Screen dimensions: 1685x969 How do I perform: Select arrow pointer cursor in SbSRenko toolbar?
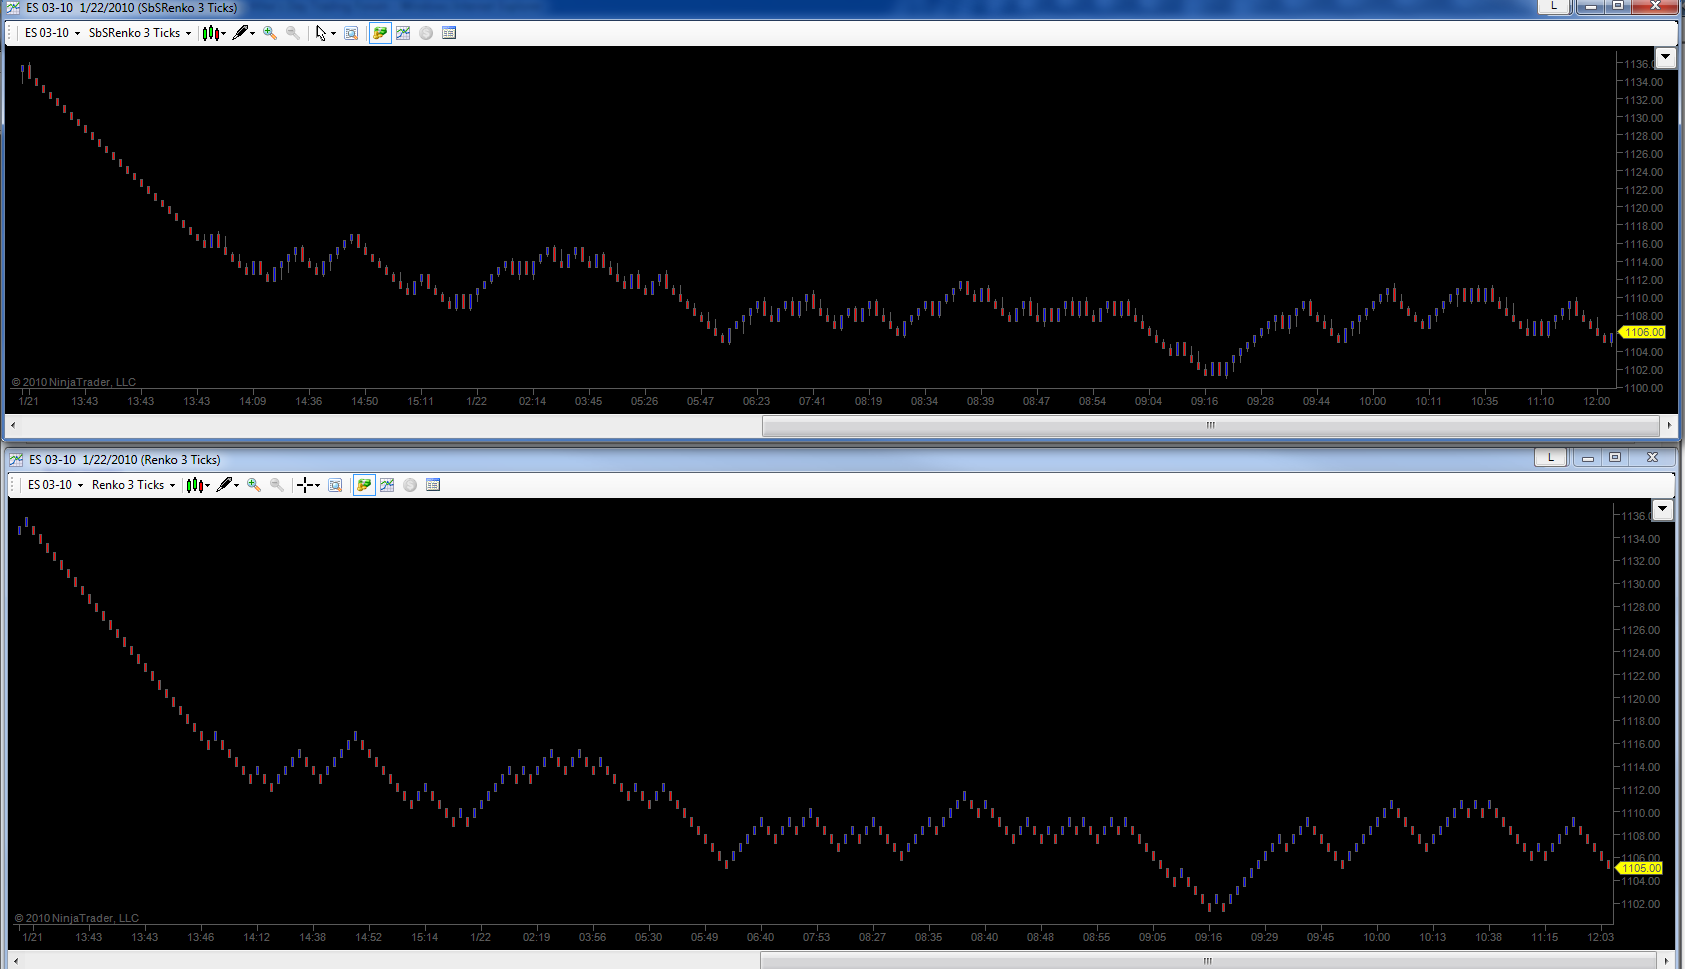[321, 33]
